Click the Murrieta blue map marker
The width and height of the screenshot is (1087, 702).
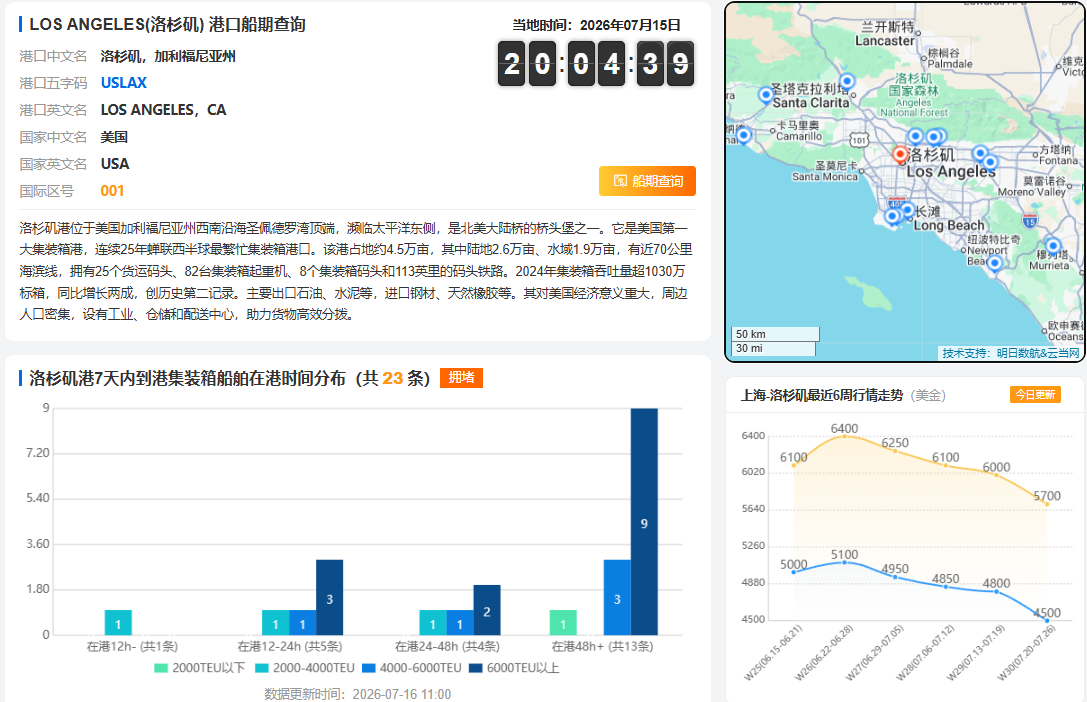(x=1053, y=245)
